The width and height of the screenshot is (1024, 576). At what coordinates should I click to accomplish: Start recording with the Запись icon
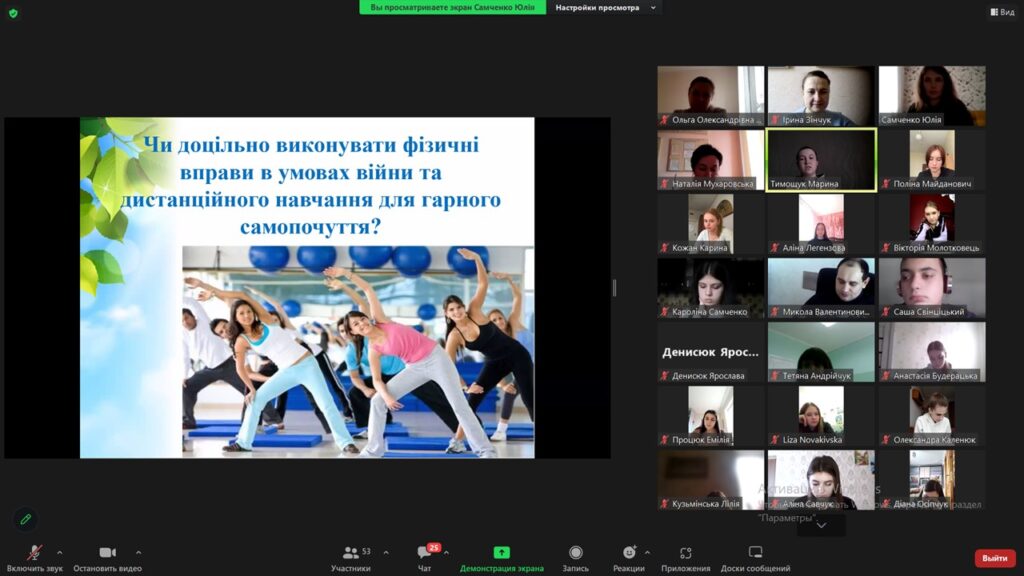click(575, 553)
